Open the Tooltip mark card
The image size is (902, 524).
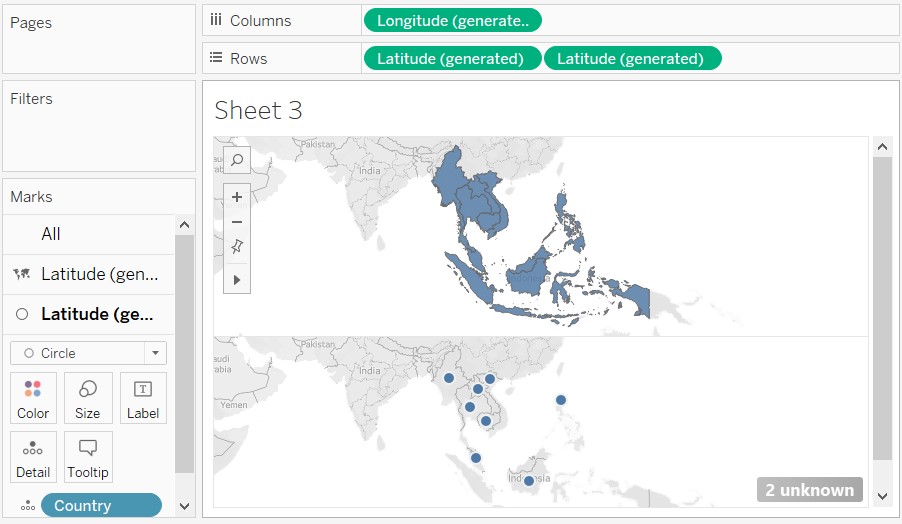coord(87,457)
